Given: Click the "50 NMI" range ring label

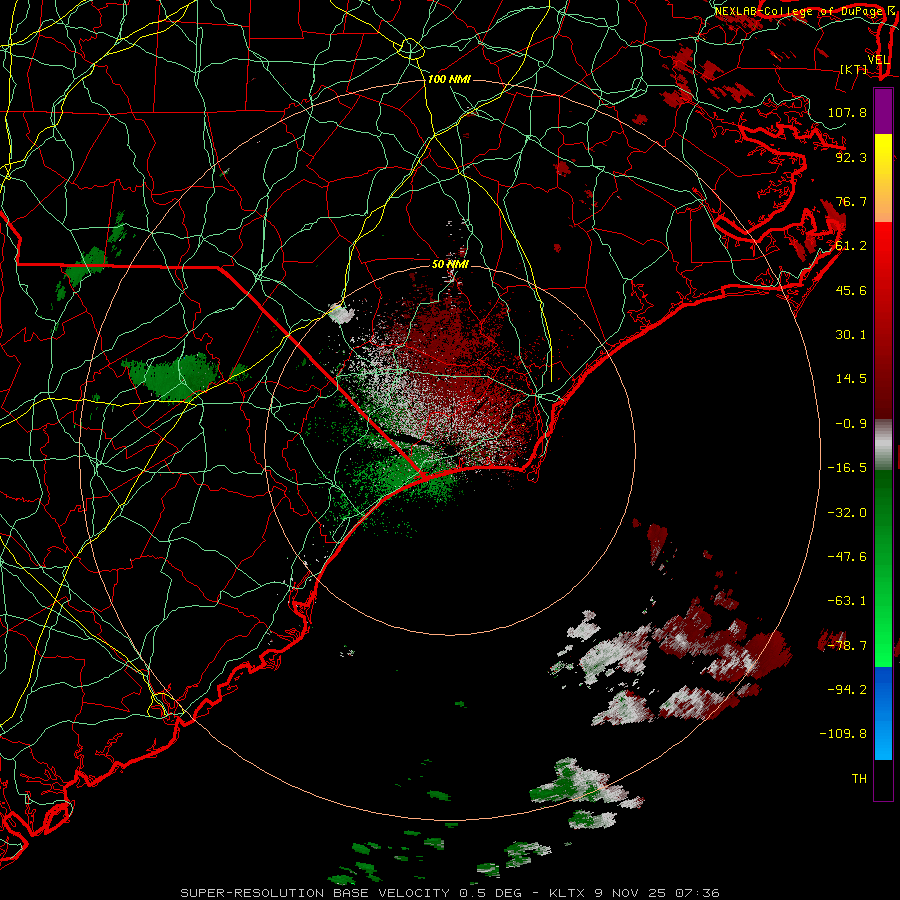Looking at the screenshot, I should point(451,264).
